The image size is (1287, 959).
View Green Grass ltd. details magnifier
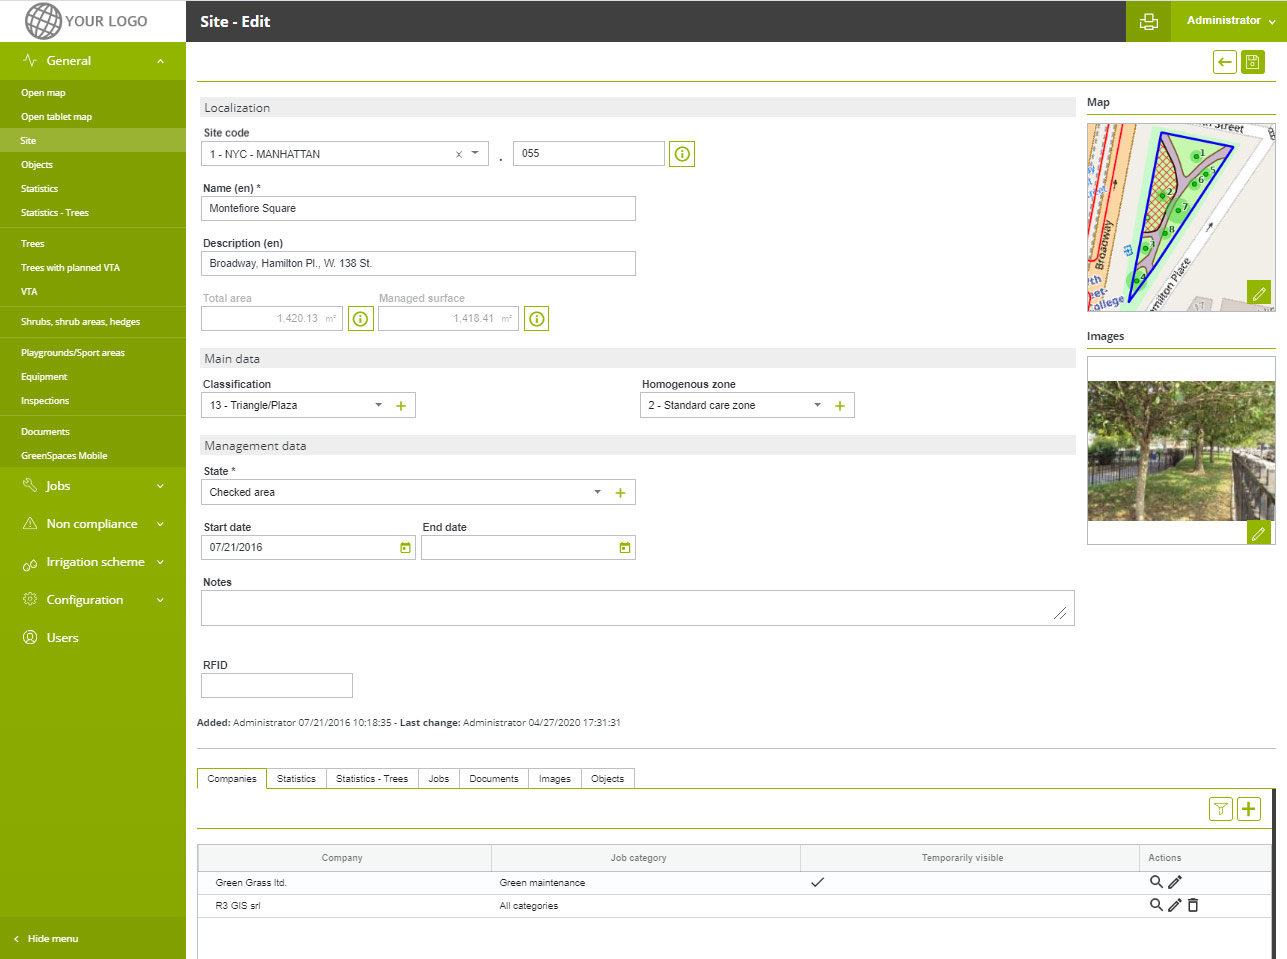coord(1156,882)
